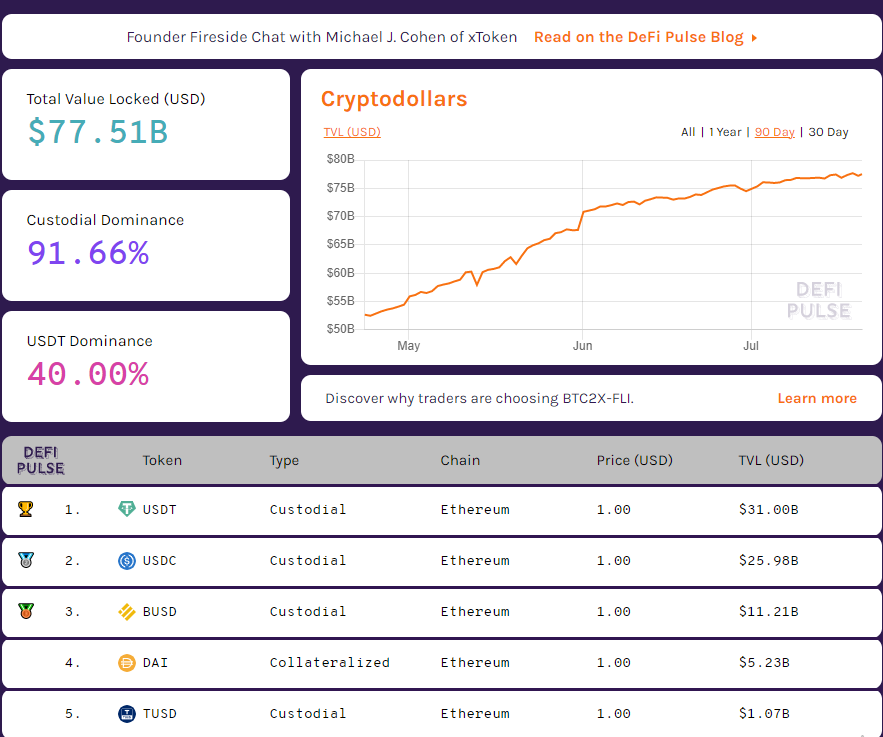Click 'Ethereum' chain in the USDC row
This screenshot has height=737, width=883.
coord(475,561)
